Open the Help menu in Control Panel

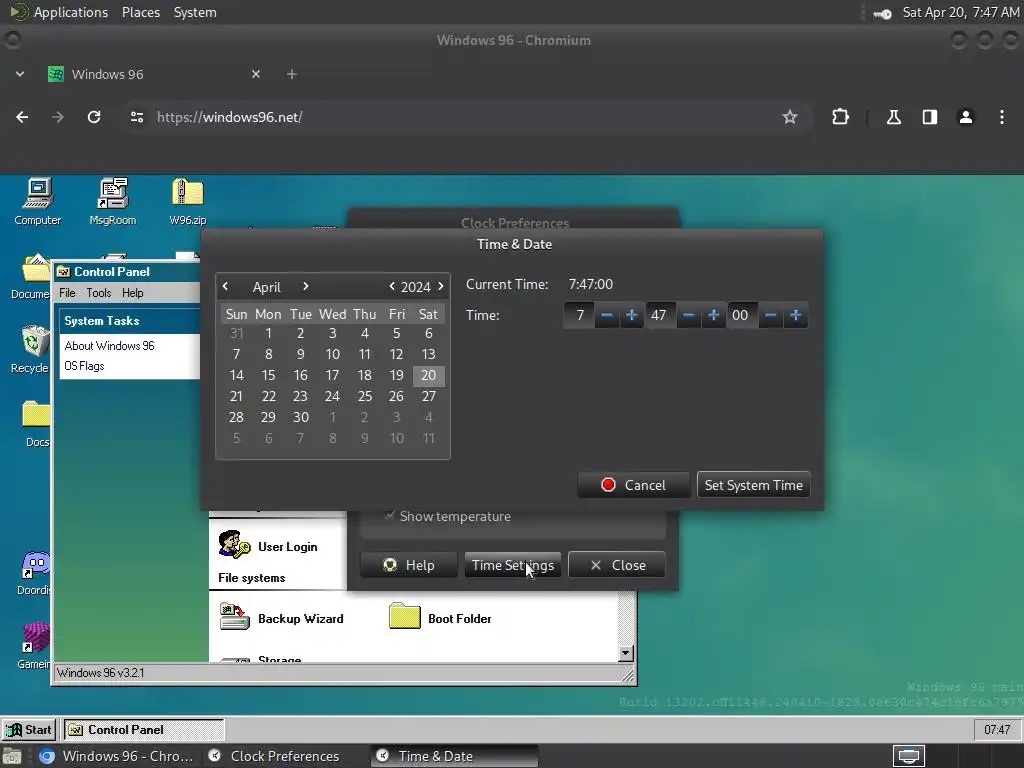tap(133, 293)
